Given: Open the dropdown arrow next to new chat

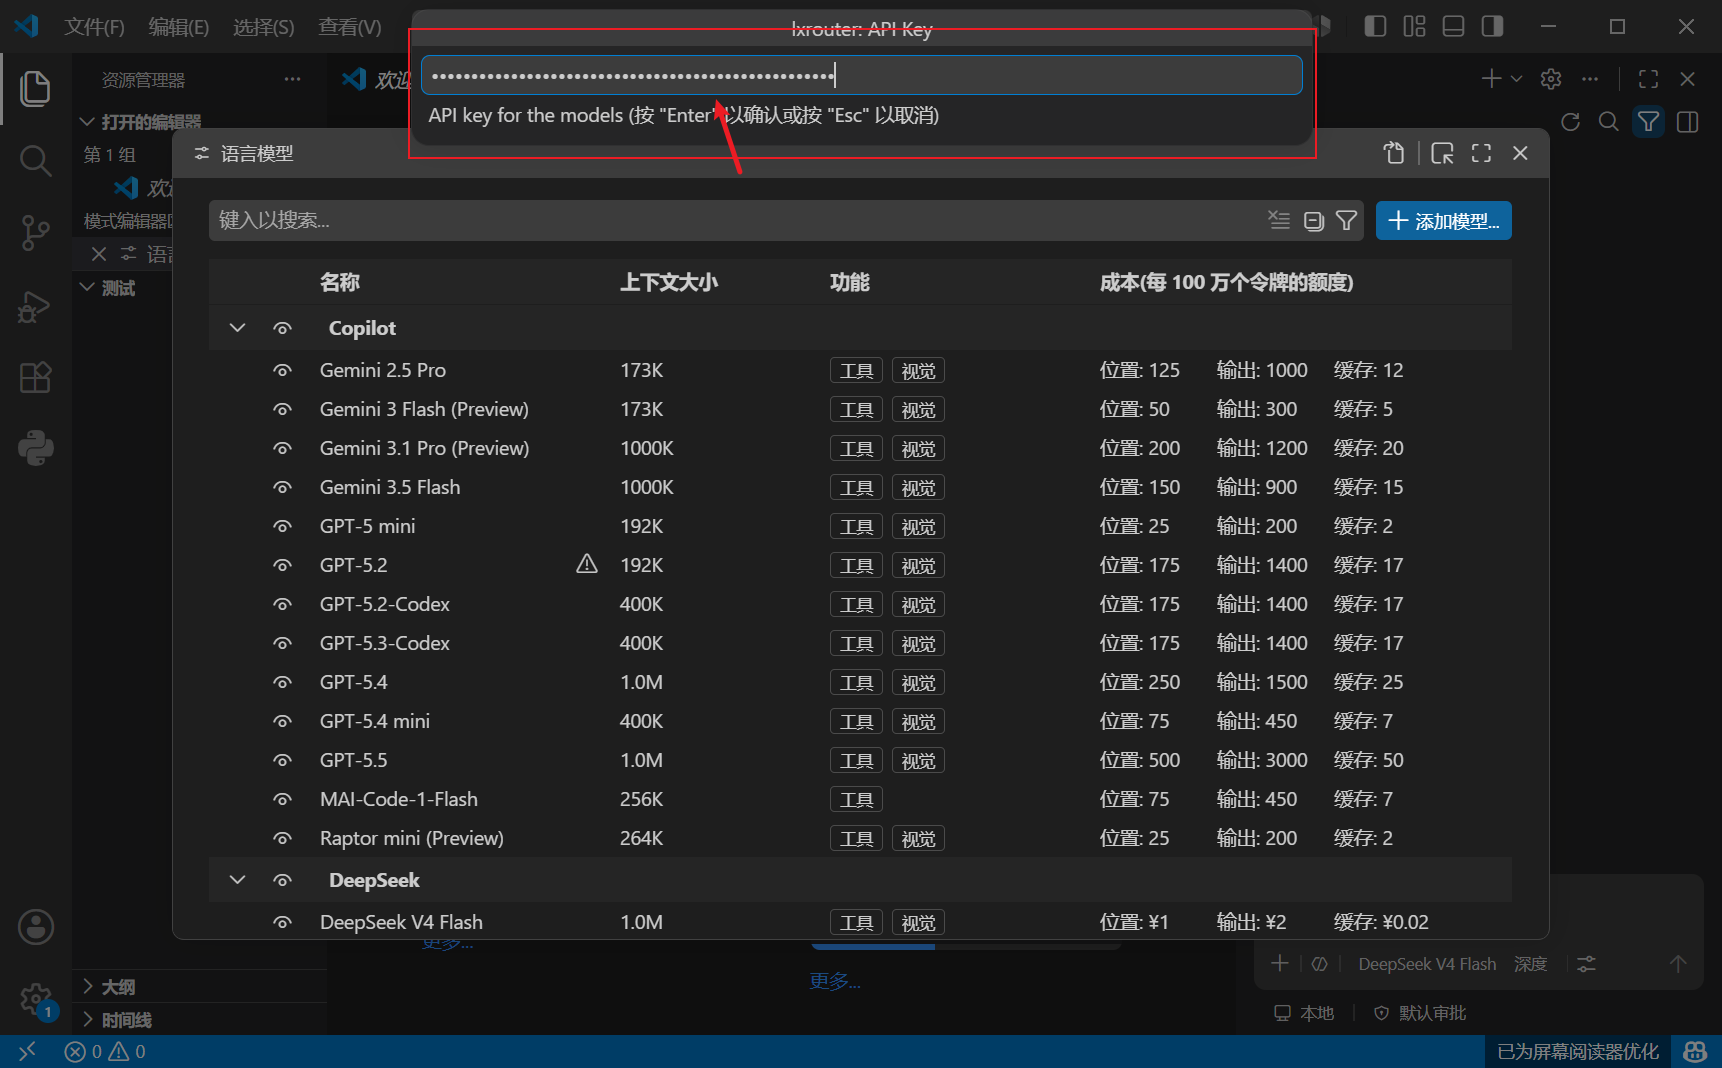Looking at the screenshot, I should tap(1516, 79).
